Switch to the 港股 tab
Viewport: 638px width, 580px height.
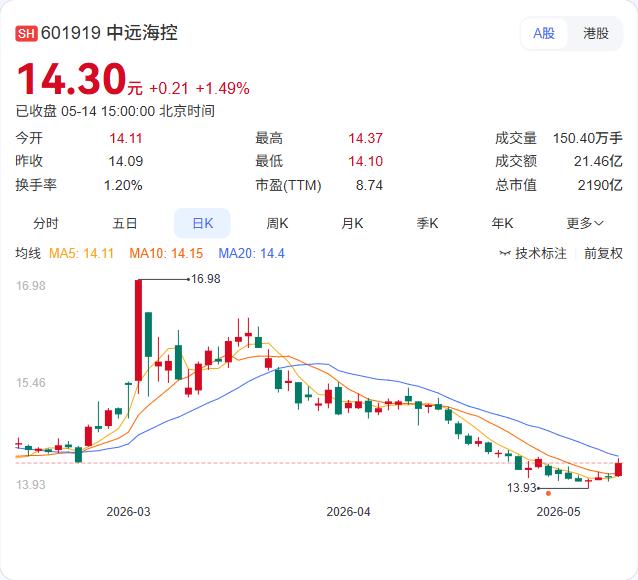point(596,33)
